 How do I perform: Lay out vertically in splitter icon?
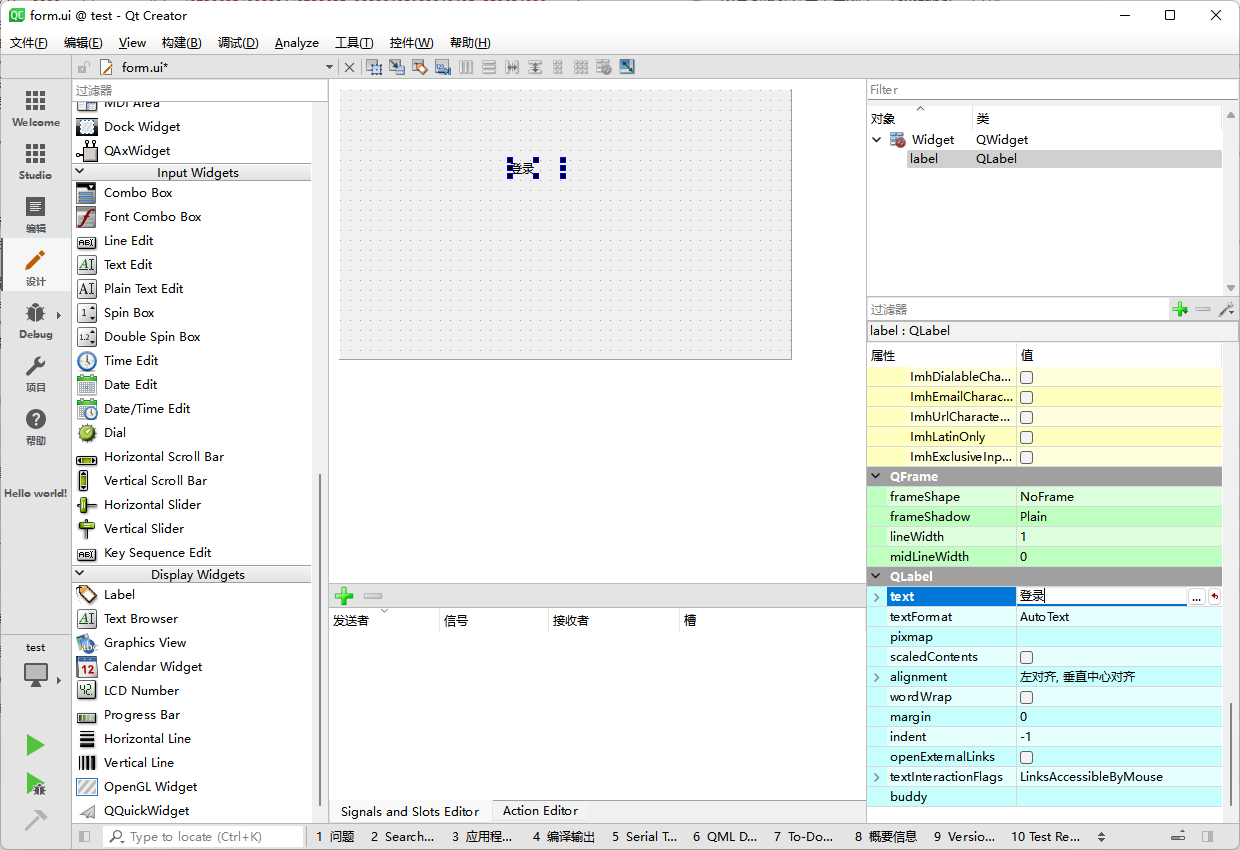pyautogui.click(x=535, y=67)
